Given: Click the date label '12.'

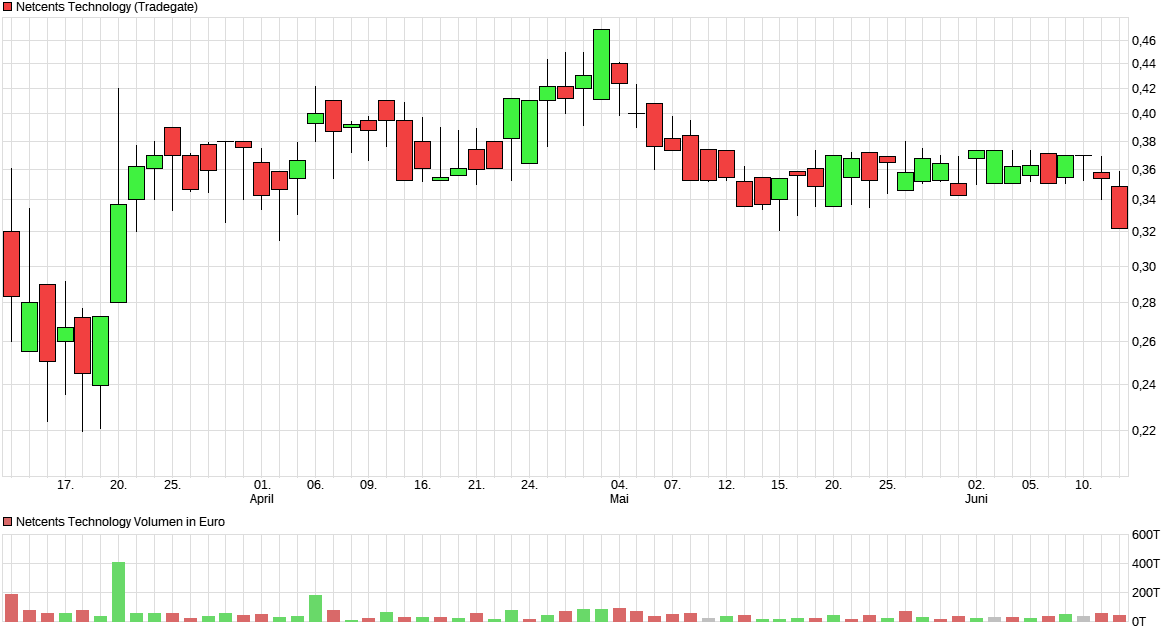Looking at the screenshot, I should click(x=726, y=485).
